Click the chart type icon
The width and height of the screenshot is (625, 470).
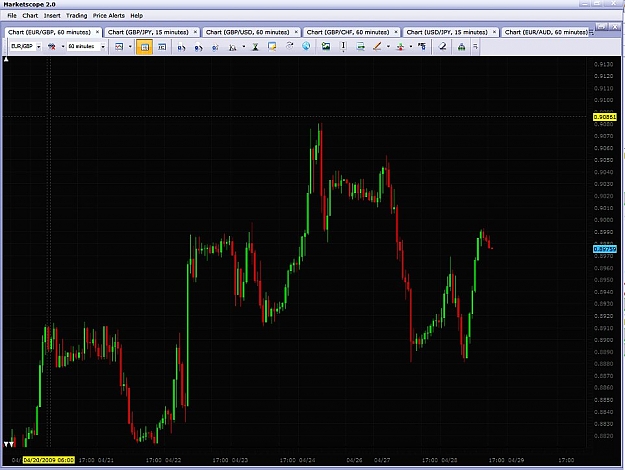119,47
